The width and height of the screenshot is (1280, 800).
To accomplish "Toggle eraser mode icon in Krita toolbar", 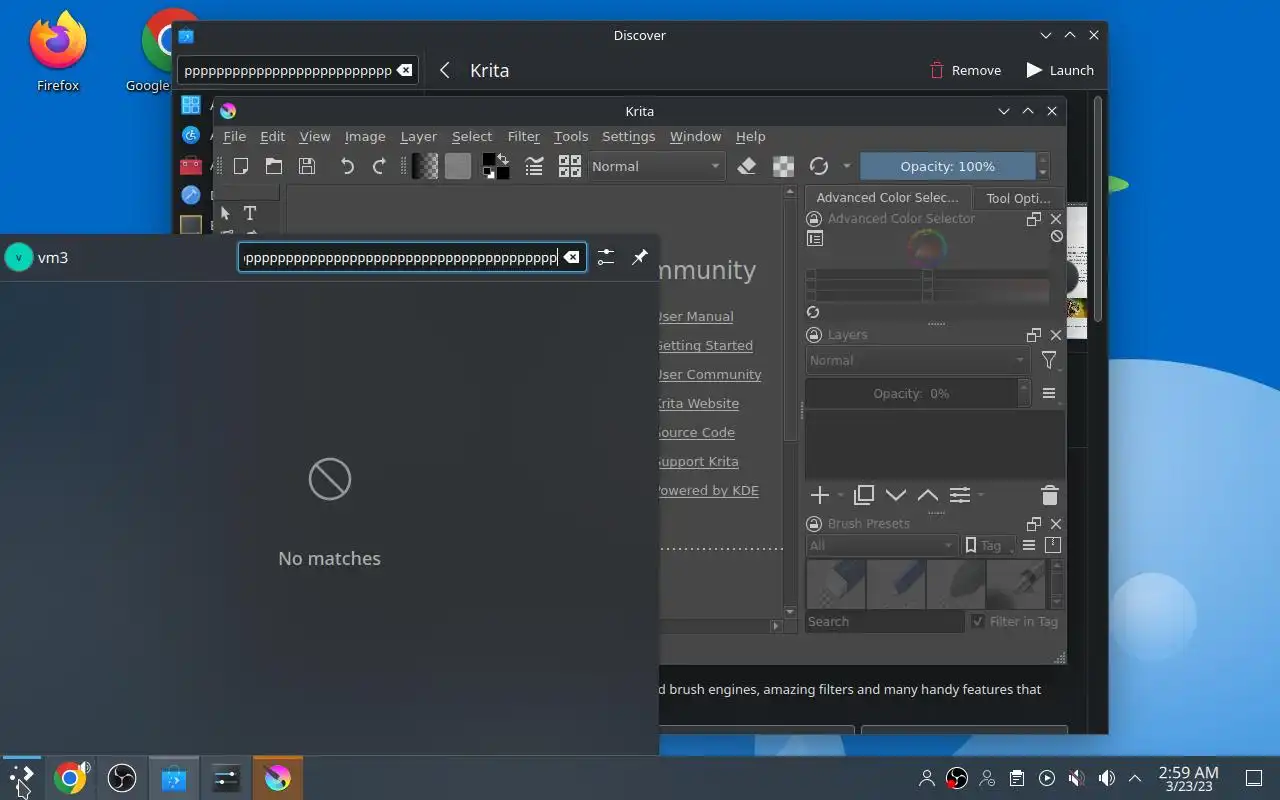I will (x=746, y=166).
